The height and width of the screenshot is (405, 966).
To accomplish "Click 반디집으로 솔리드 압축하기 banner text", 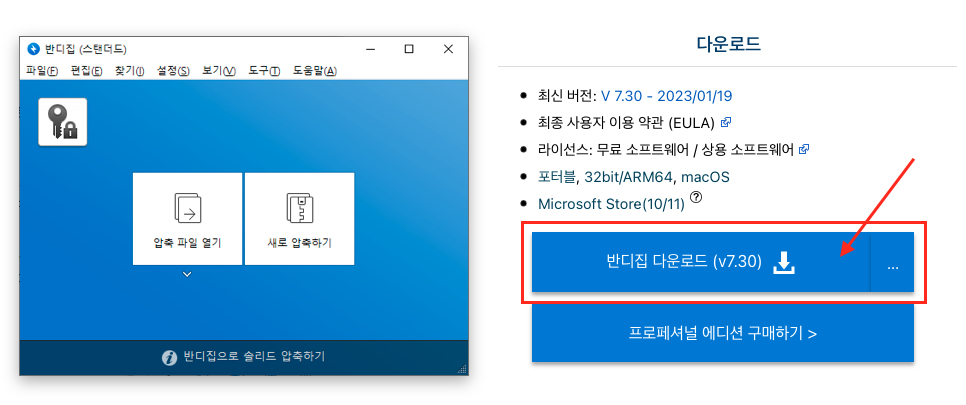I will point(254,356).
